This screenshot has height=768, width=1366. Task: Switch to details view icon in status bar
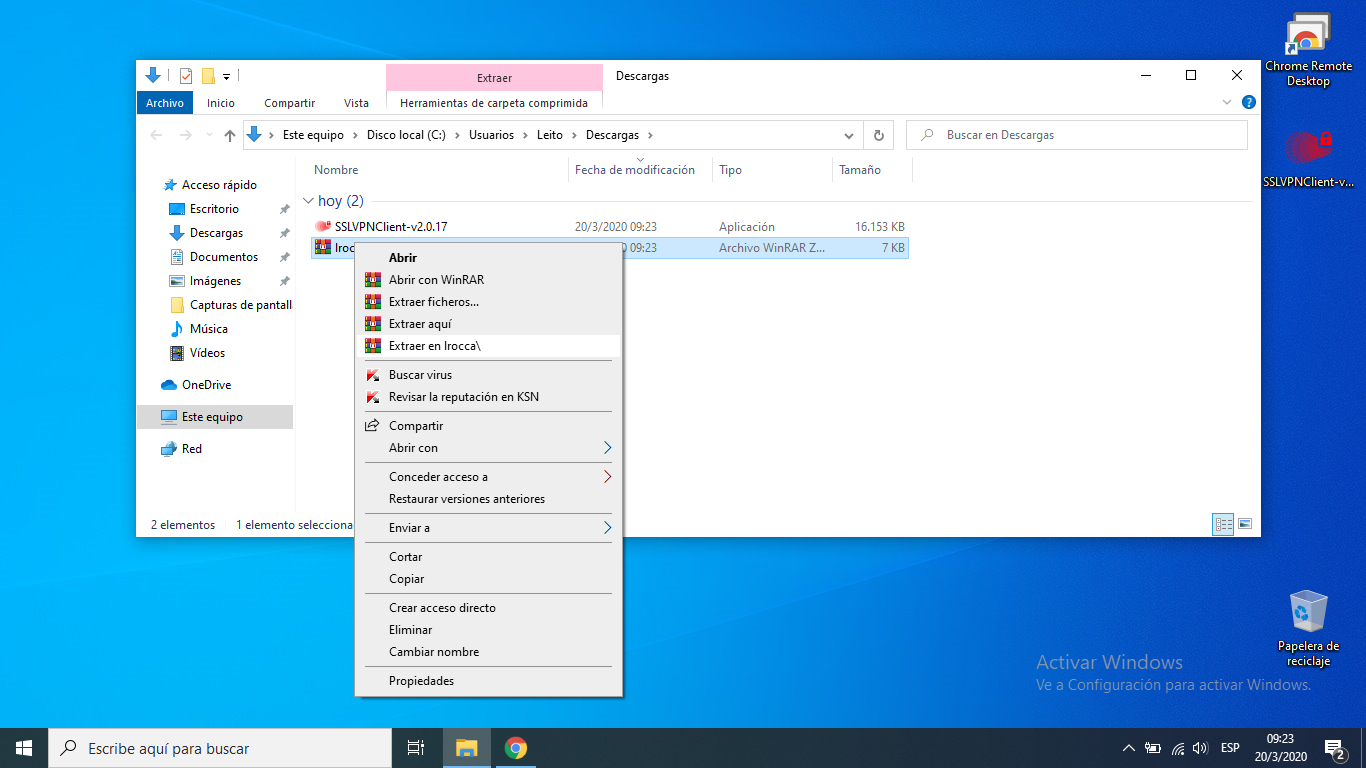[x=1223, y=524]
